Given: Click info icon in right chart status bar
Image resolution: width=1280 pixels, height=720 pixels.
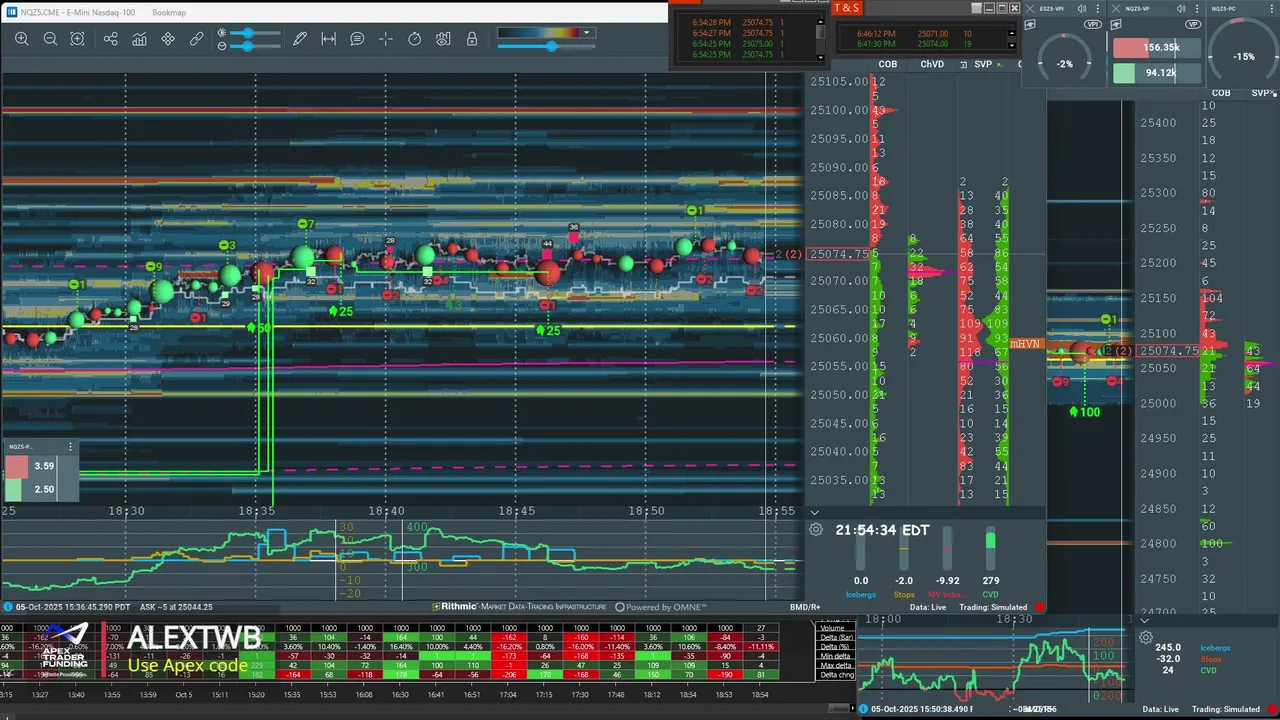Looking at the screenshot, I should (x=863, y=709).
